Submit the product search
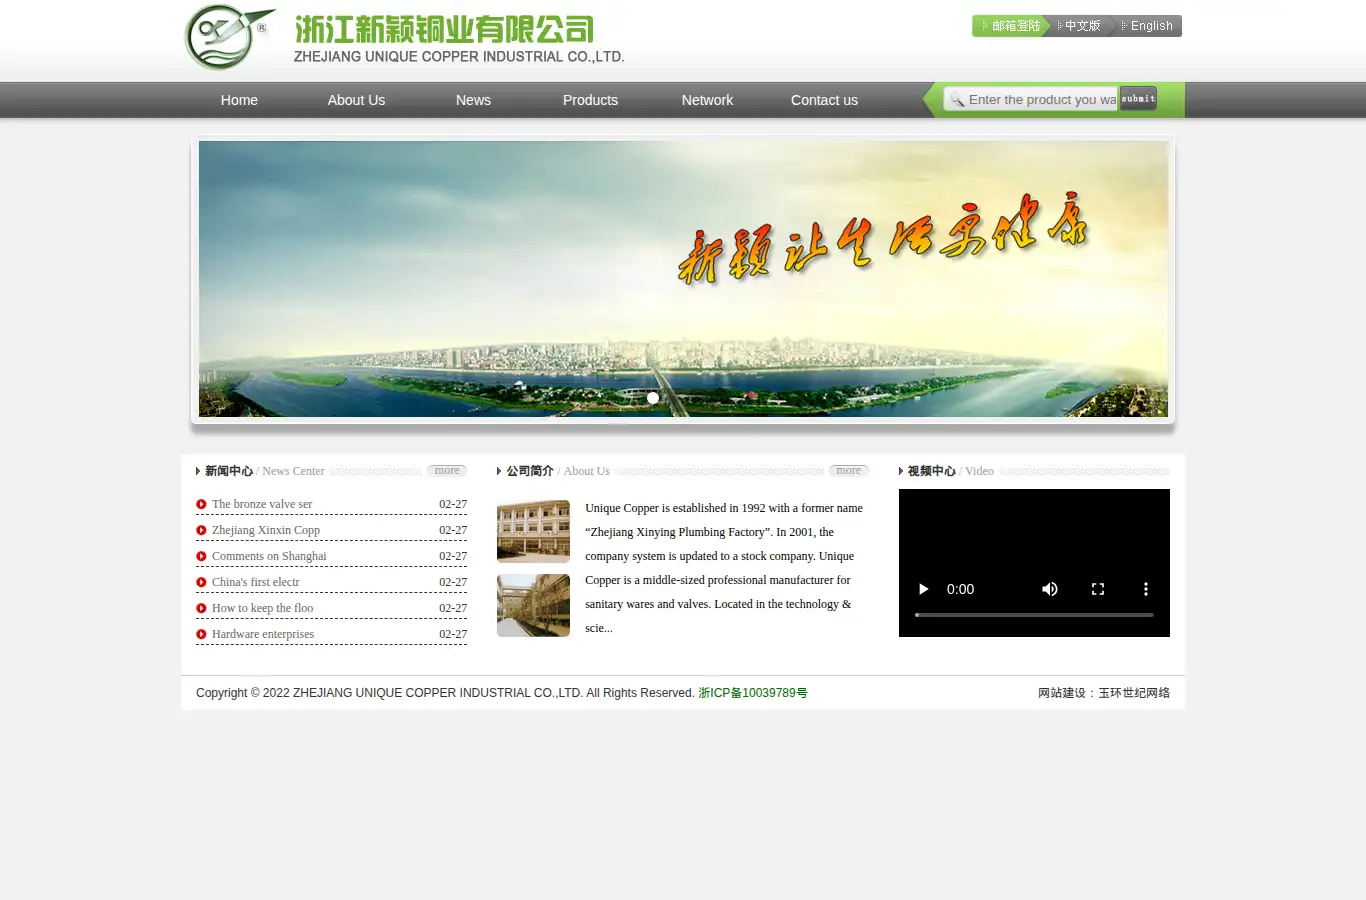 coord(1138,98)
